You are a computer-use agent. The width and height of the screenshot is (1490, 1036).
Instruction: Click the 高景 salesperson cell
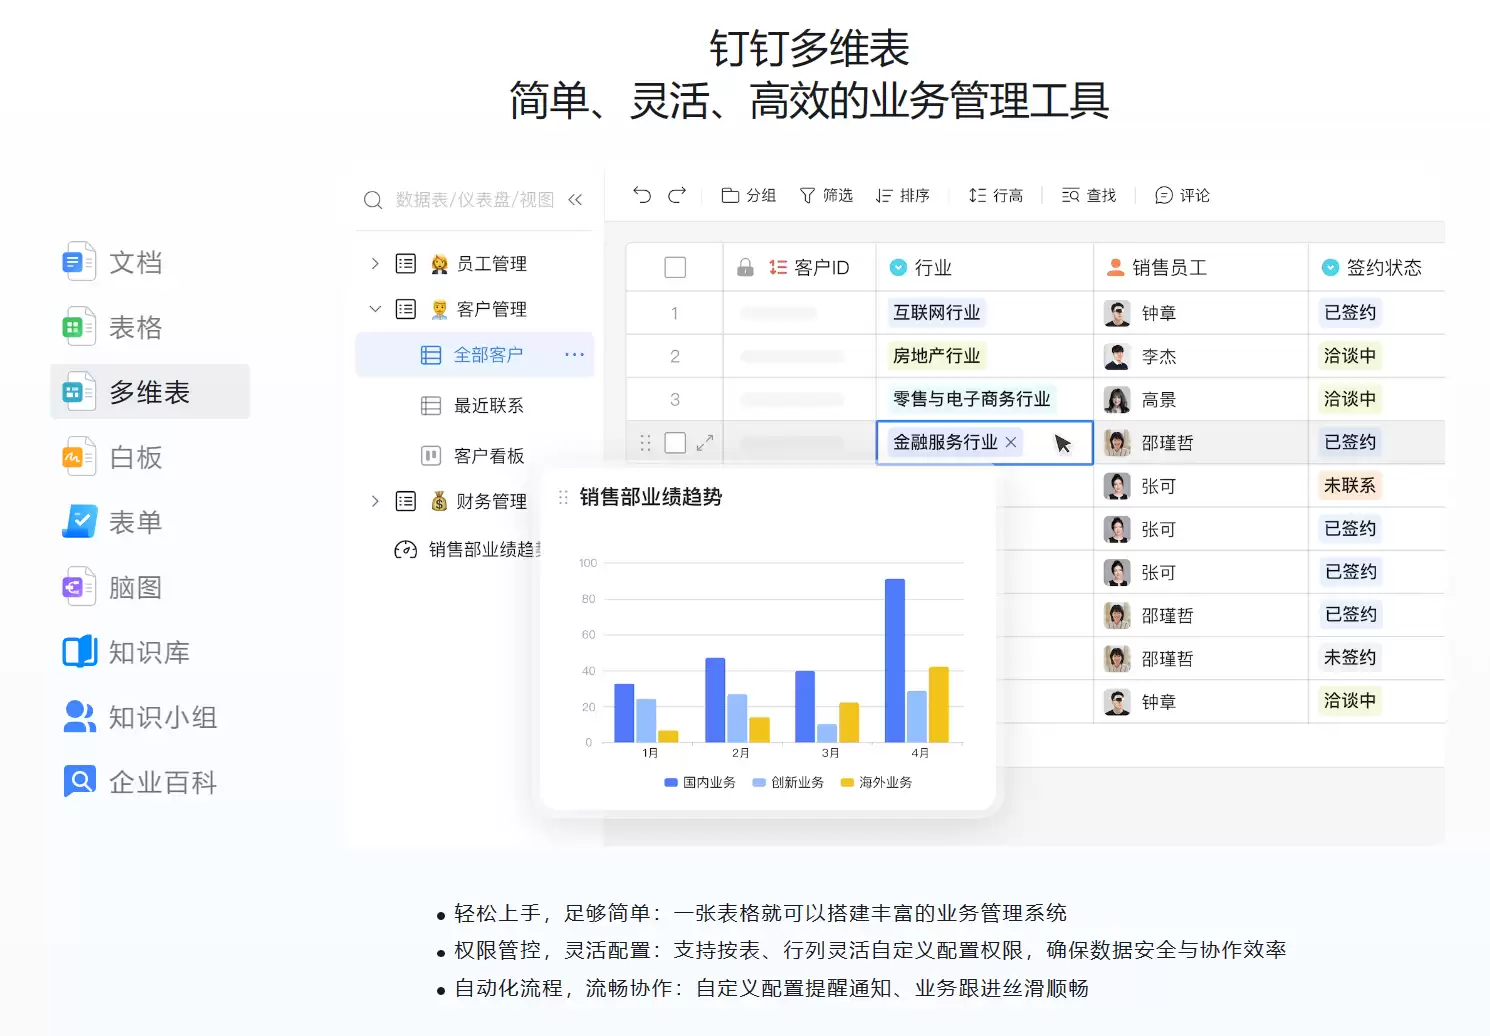pos(1200,399)
